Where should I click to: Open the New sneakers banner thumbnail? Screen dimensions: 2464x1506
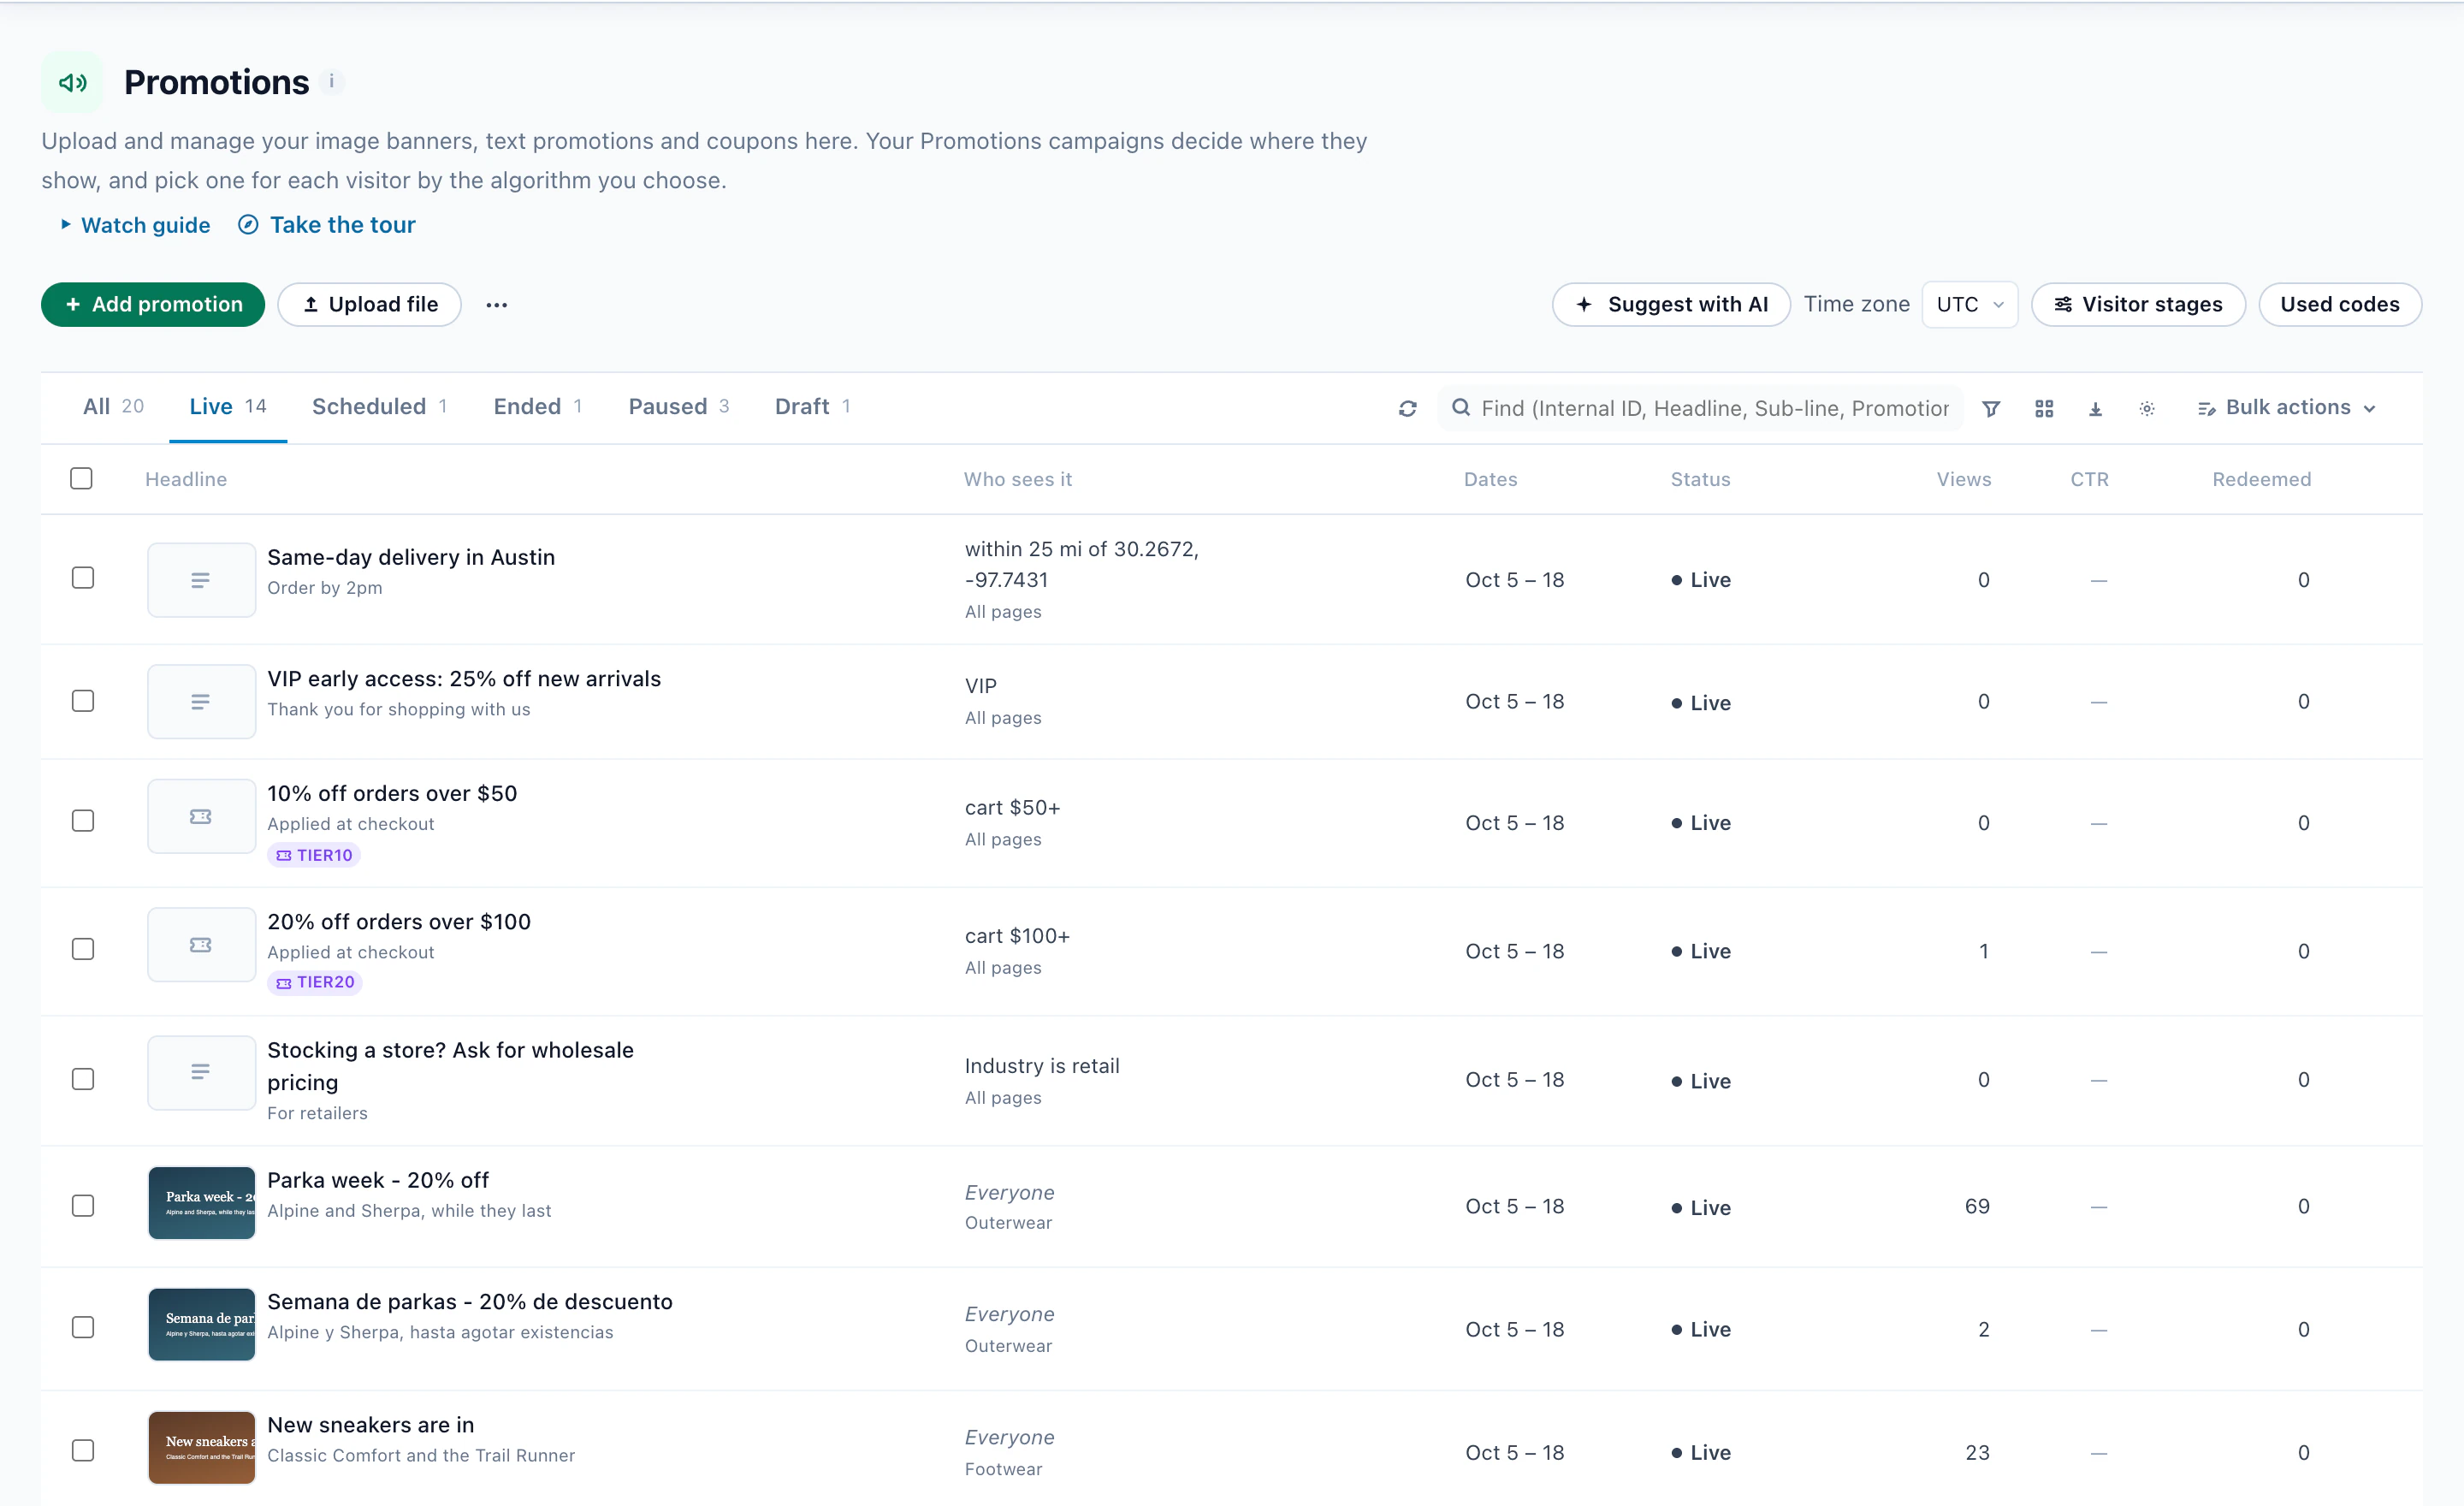click(x=201, y=1448)
